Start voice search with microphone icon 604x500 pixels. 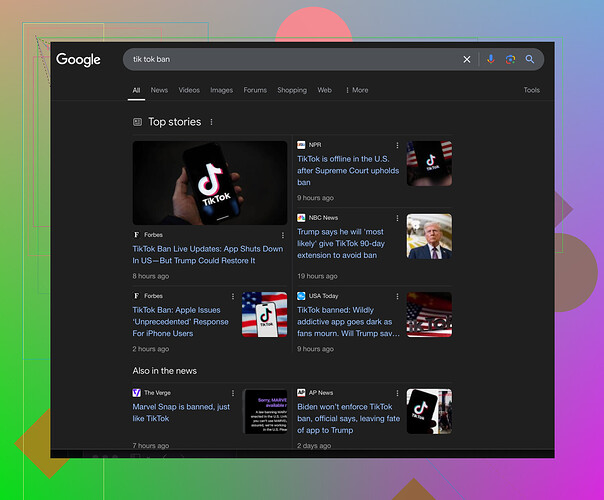point(490,59)
